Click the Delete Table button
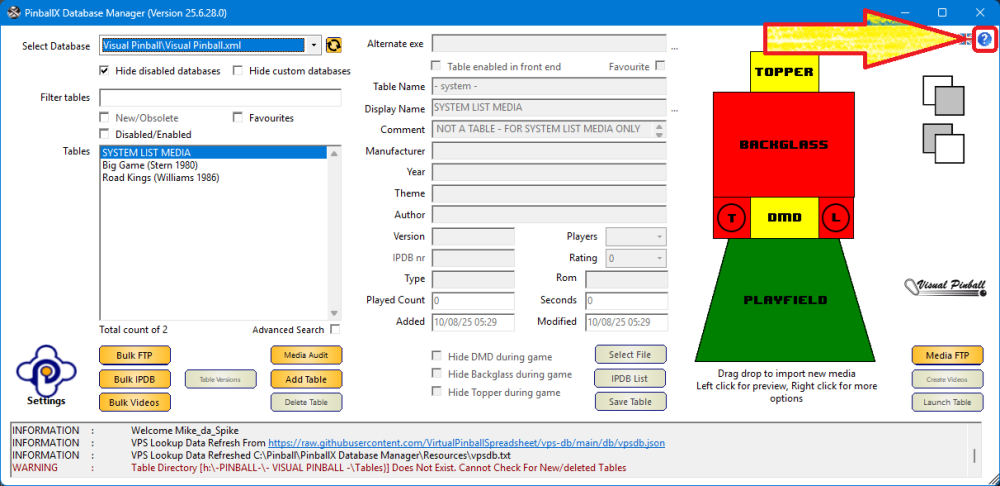Viewport: 1000px width, 486px height. tap(306, 402)
